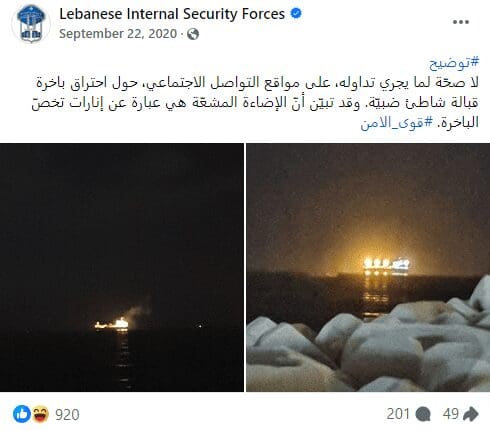Show the 920 reactions list

click(67, 415)
